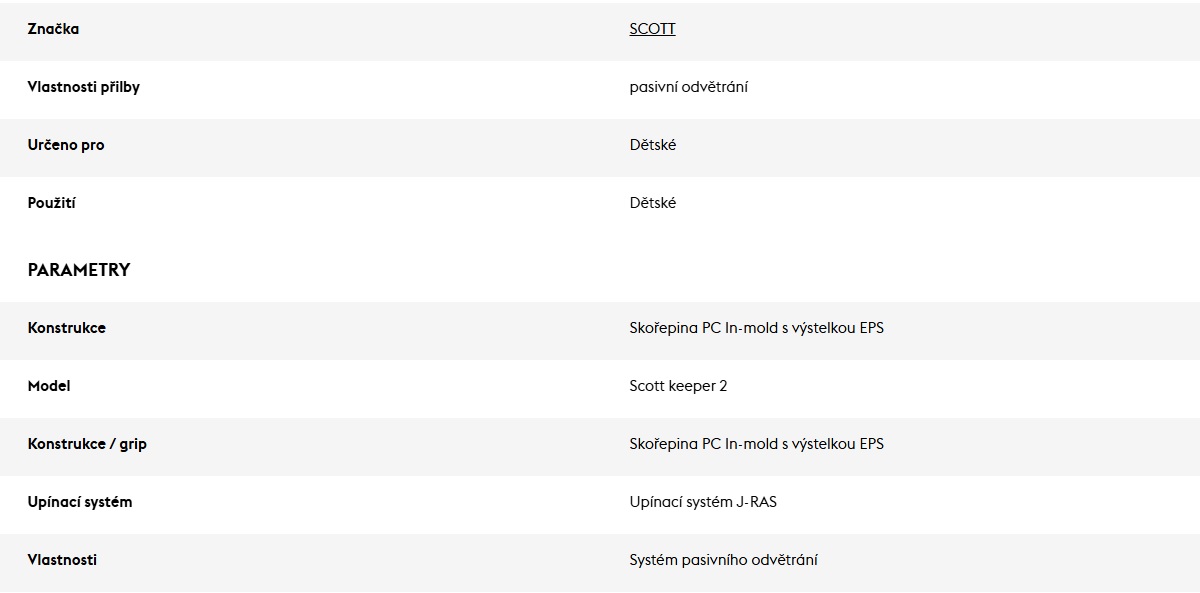Image resolution: width=1200 pixels, height=593 pixels.
Task: Select the Vlastnosti přilby label
Action: click(84, 87)
